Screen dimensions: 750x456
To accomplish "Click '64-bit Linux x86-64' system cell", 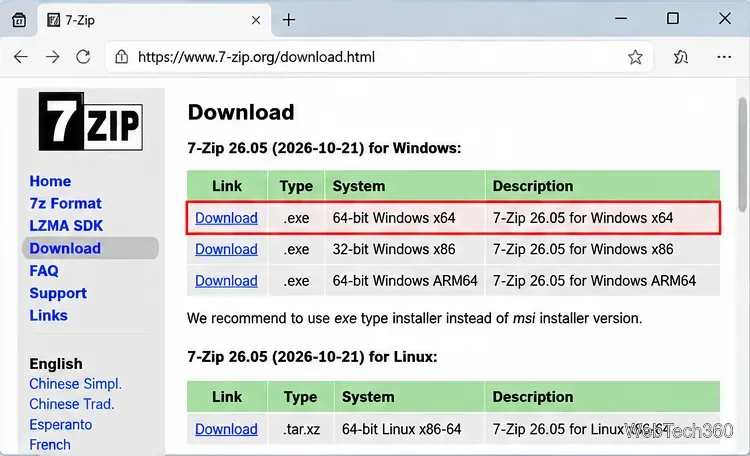I will click(x=401, y=429).
